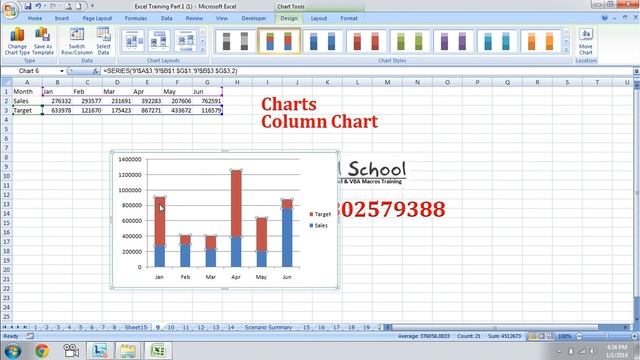The height and width of the screenshot is (360, 640).
Task: Open the Insert ribbon tab
Action: coord(62,18)
